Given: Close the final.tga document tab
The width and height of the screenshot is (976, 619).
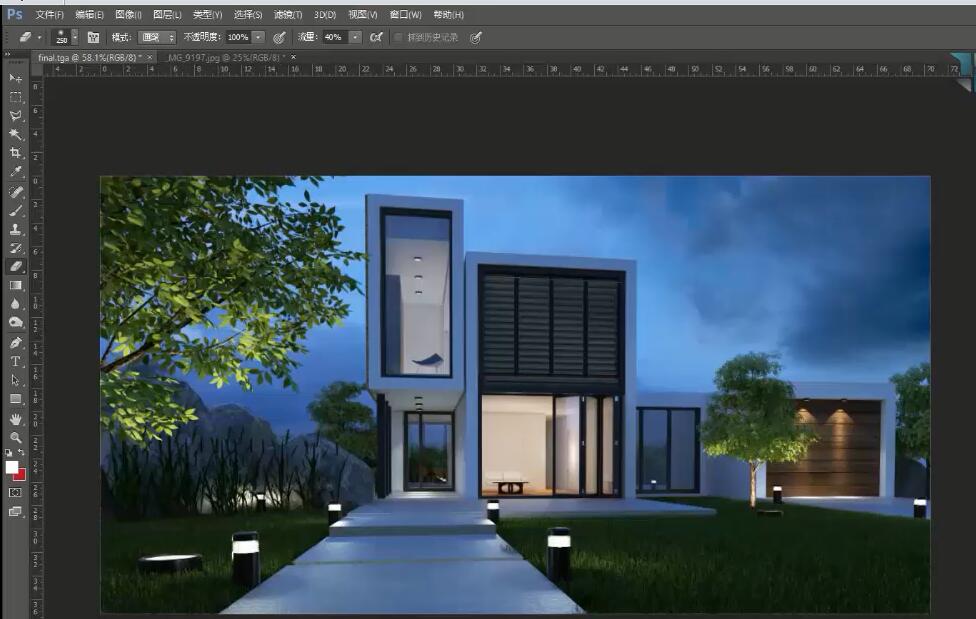Looking at the screenshot, I should pyautogui.click(x=150, y=57).
